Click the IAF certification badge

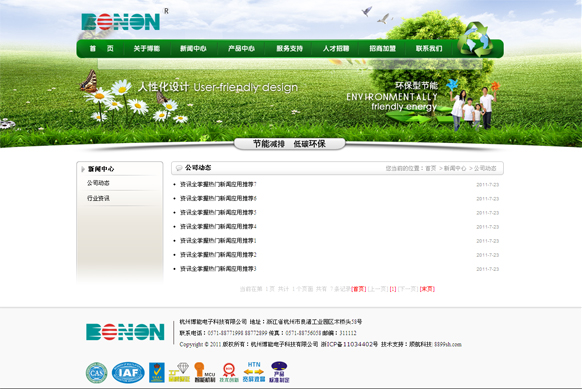[x=128, y=373]
